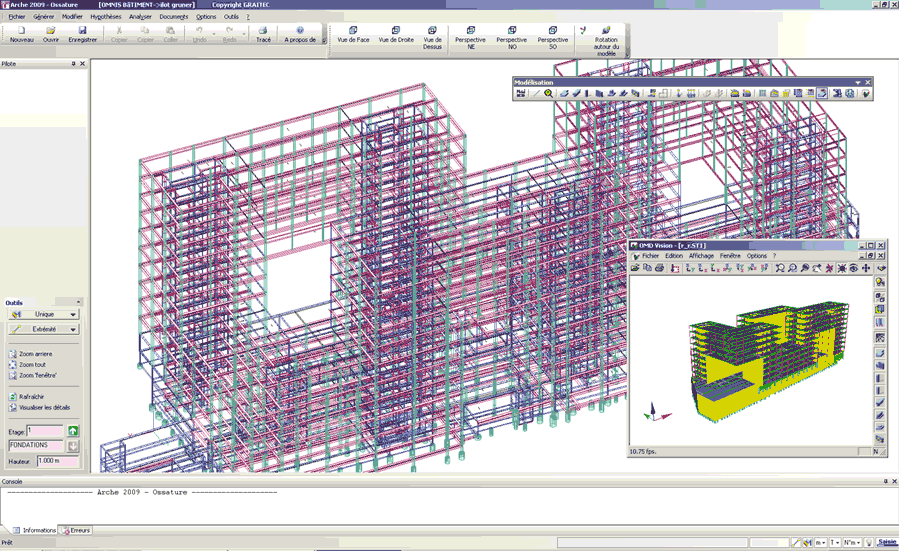Open the Fichier menu
This screenshot has width=899, height=551.
coord(17,17)
